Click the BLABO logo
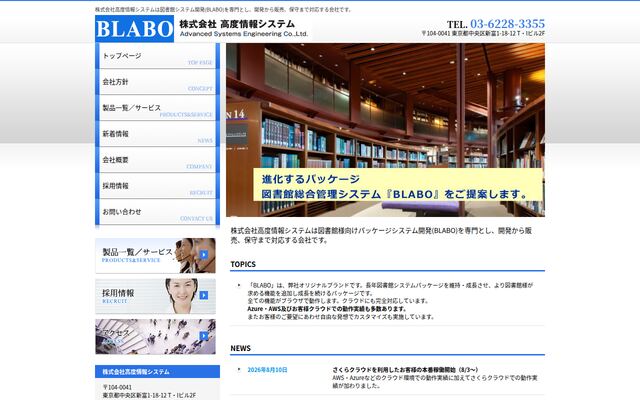 coord(134,29)
